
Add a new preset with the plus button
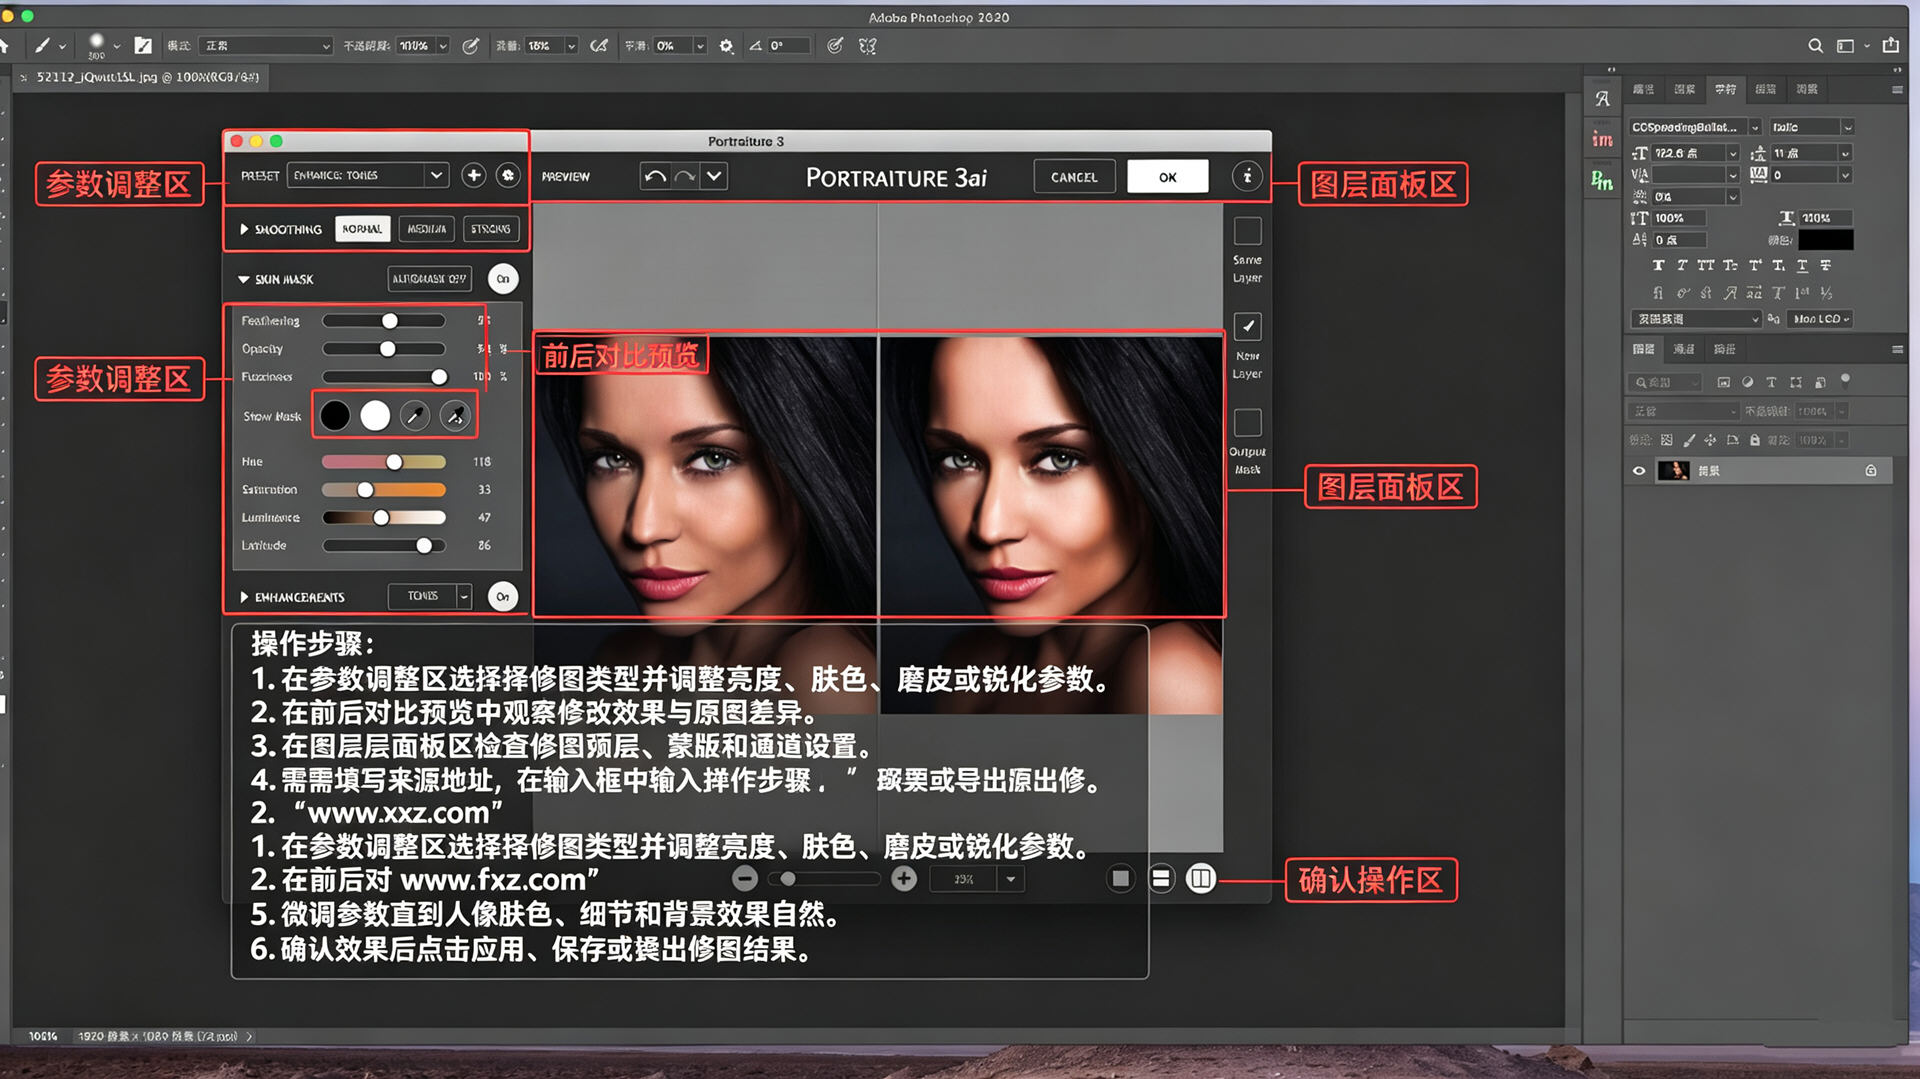coord(473,175)
